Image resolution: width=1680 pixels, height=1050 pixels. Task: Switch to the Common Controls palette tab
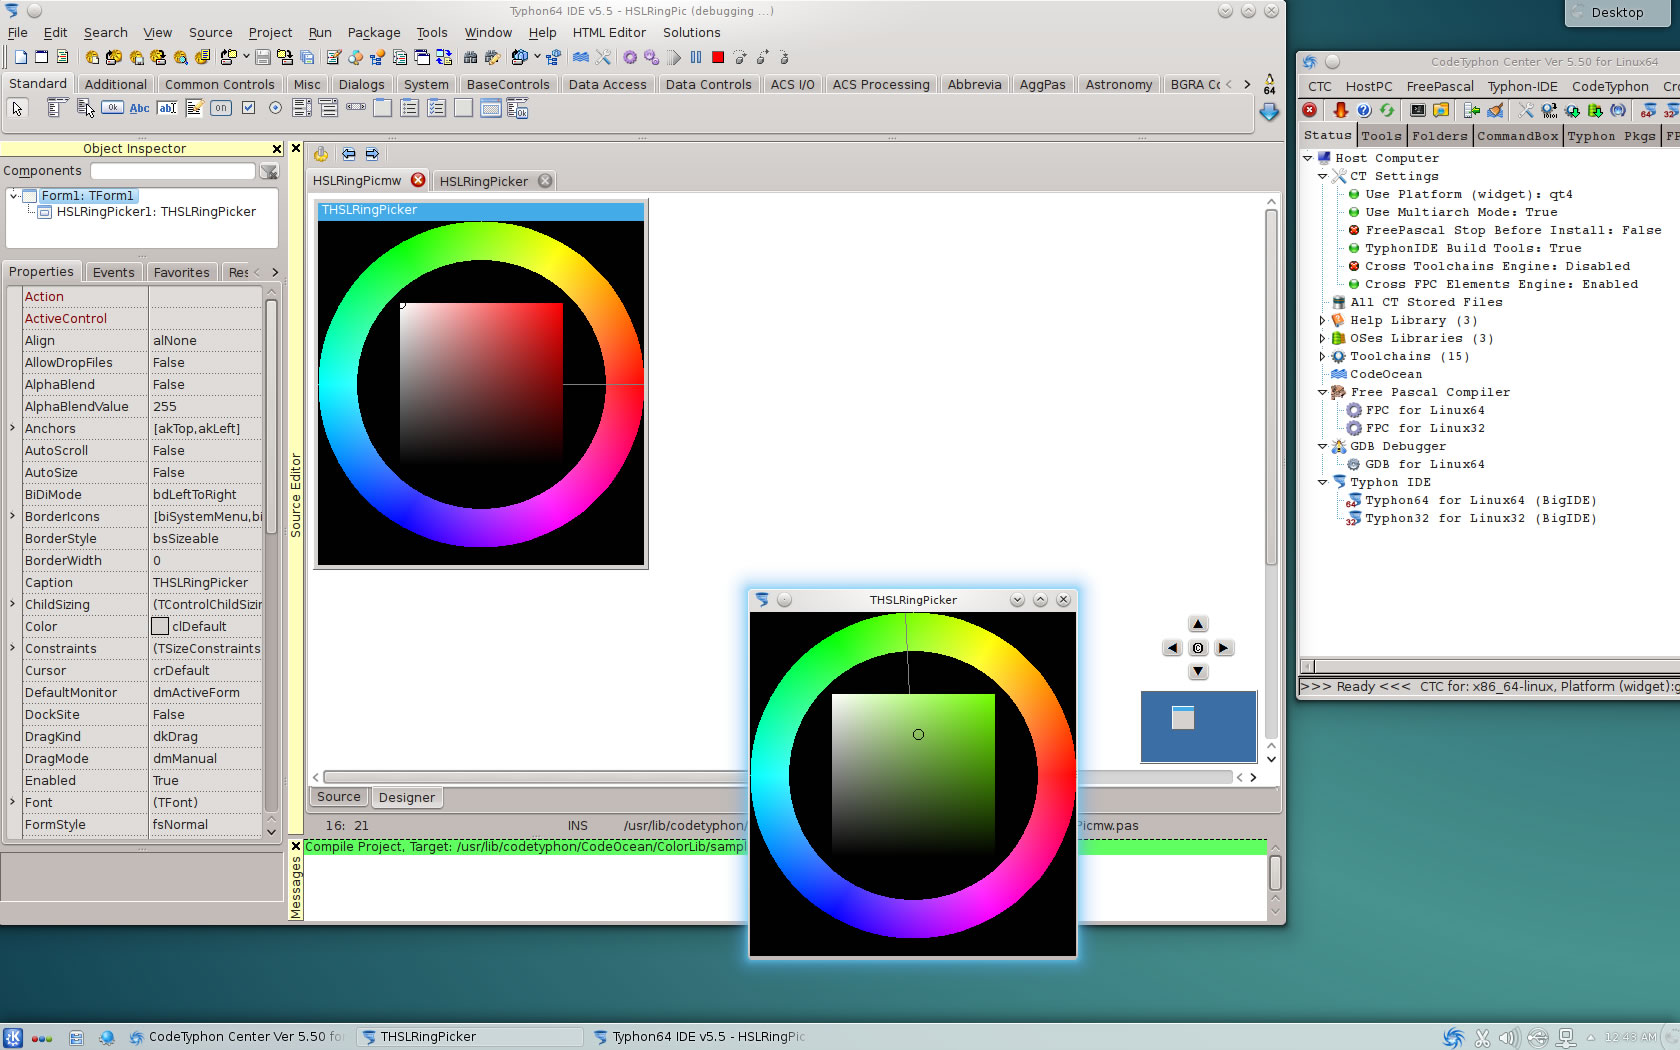[219, 84]
